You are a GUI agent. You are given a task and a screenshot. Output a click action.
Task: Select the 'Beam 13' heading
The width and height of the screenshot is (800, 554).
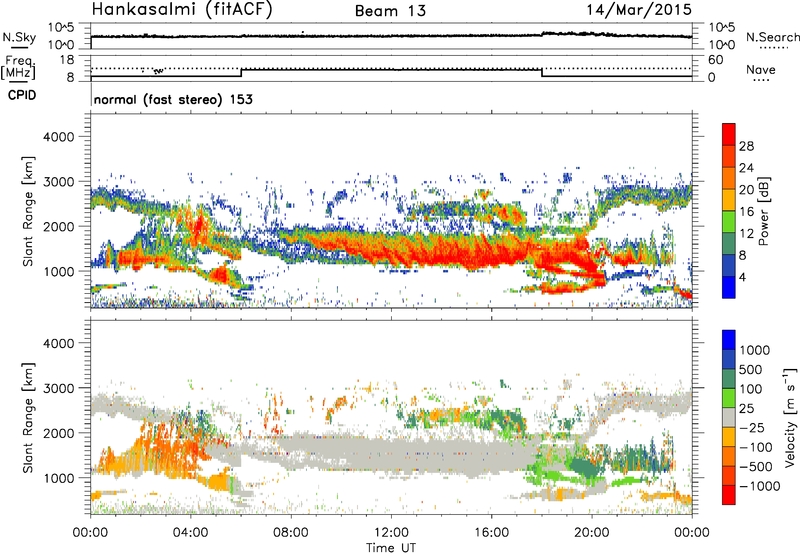click(390, 11)
